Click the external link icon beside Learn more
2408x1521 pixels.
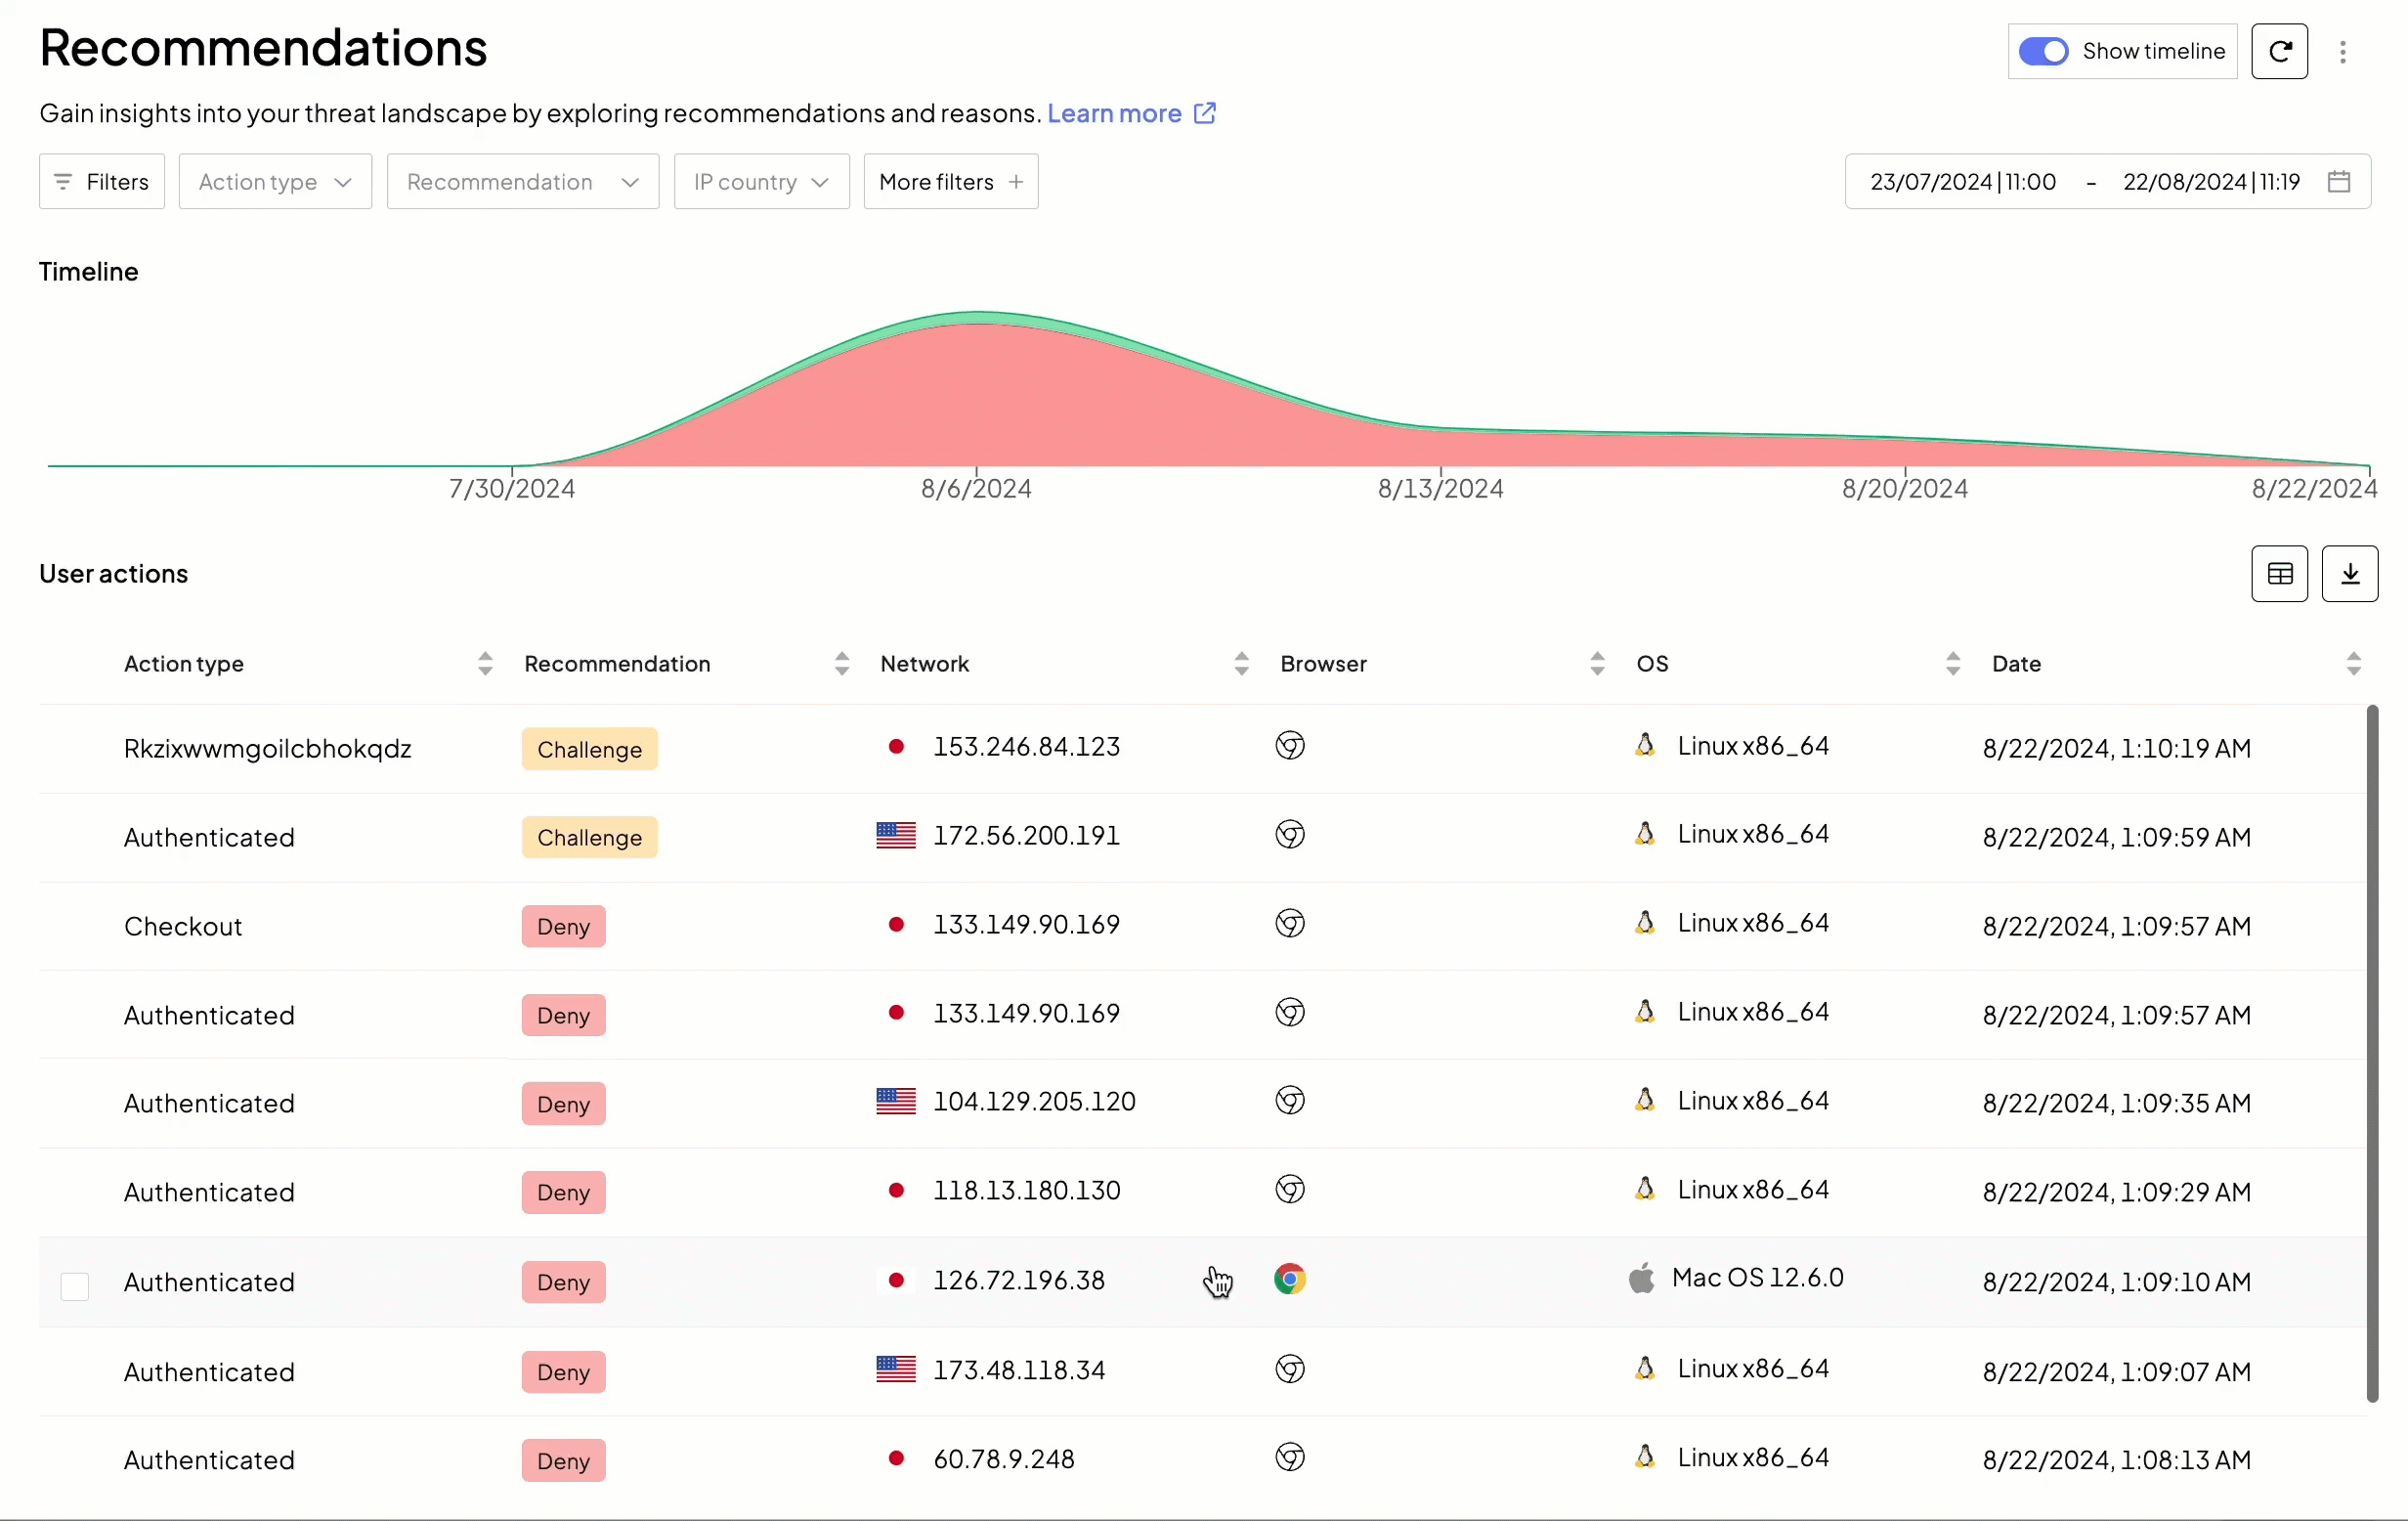[1205, 113]
